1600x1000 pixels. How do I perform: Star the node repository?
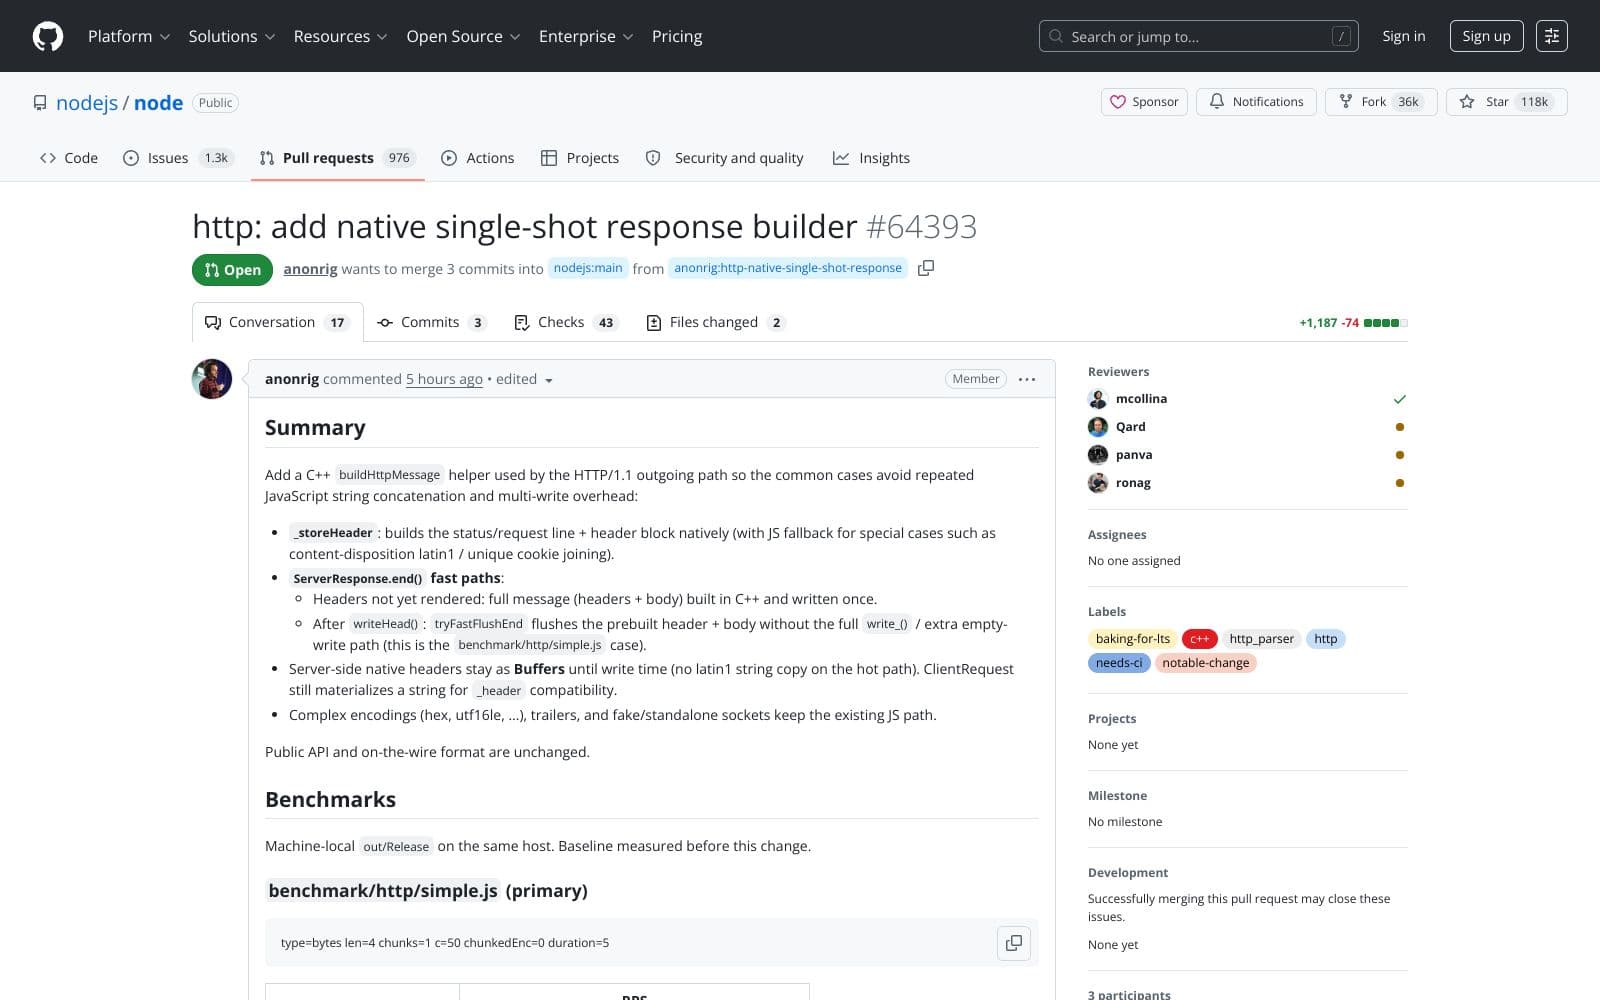click(1506, 102)
